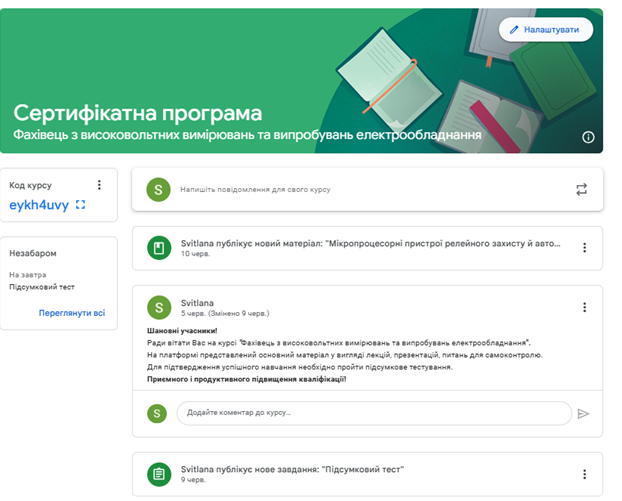Click the course code eykh4uvy
This screenshot has width=622, height=501.
39,205
